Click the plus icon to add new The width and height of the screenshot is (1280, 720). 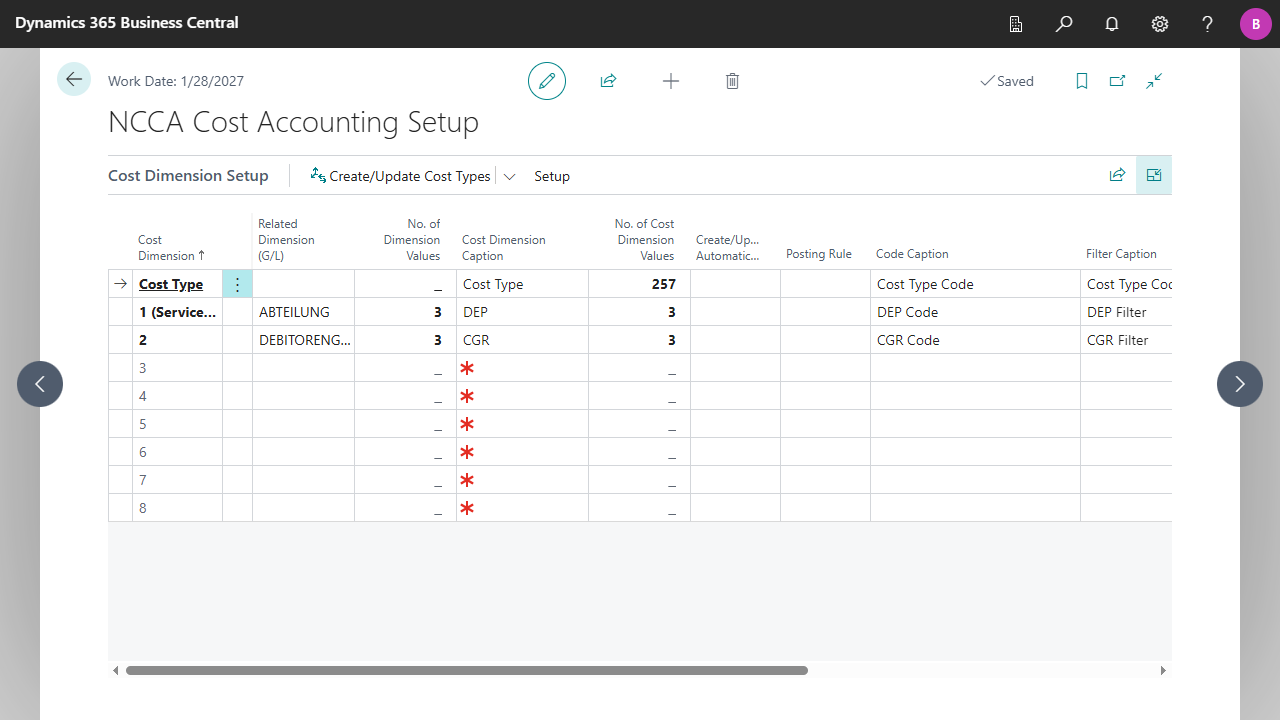click(671, 81)
